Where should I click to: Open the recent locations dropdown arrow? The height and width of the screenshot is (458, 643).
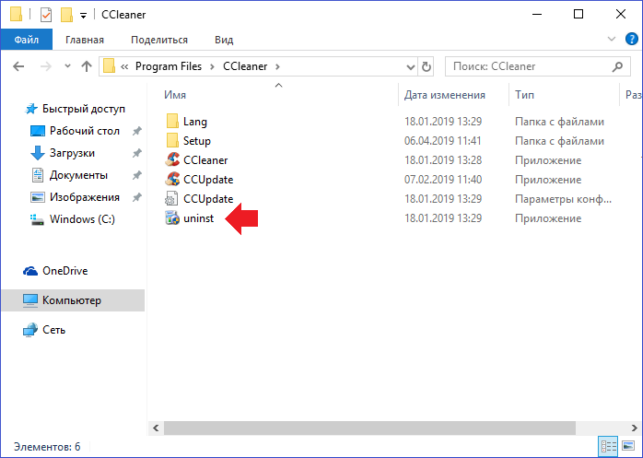tap(67, 66)
